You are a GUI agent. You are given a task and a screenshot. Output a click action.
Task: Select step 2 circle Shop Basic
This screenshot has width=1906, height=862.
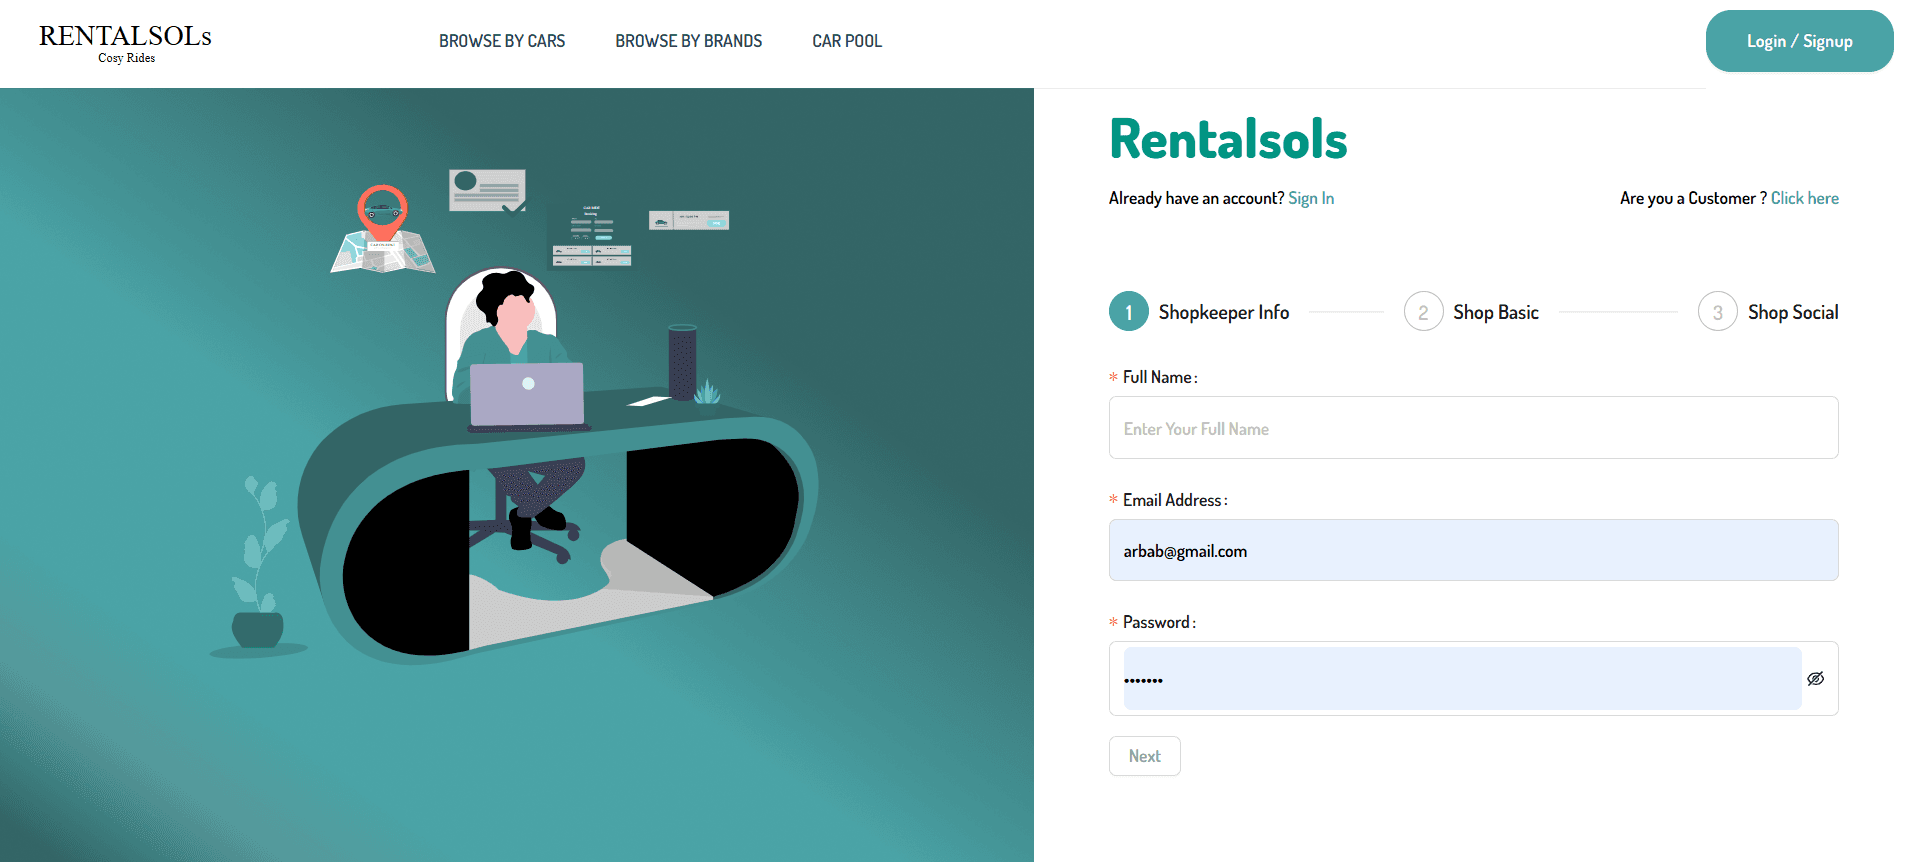(1423, 312)
